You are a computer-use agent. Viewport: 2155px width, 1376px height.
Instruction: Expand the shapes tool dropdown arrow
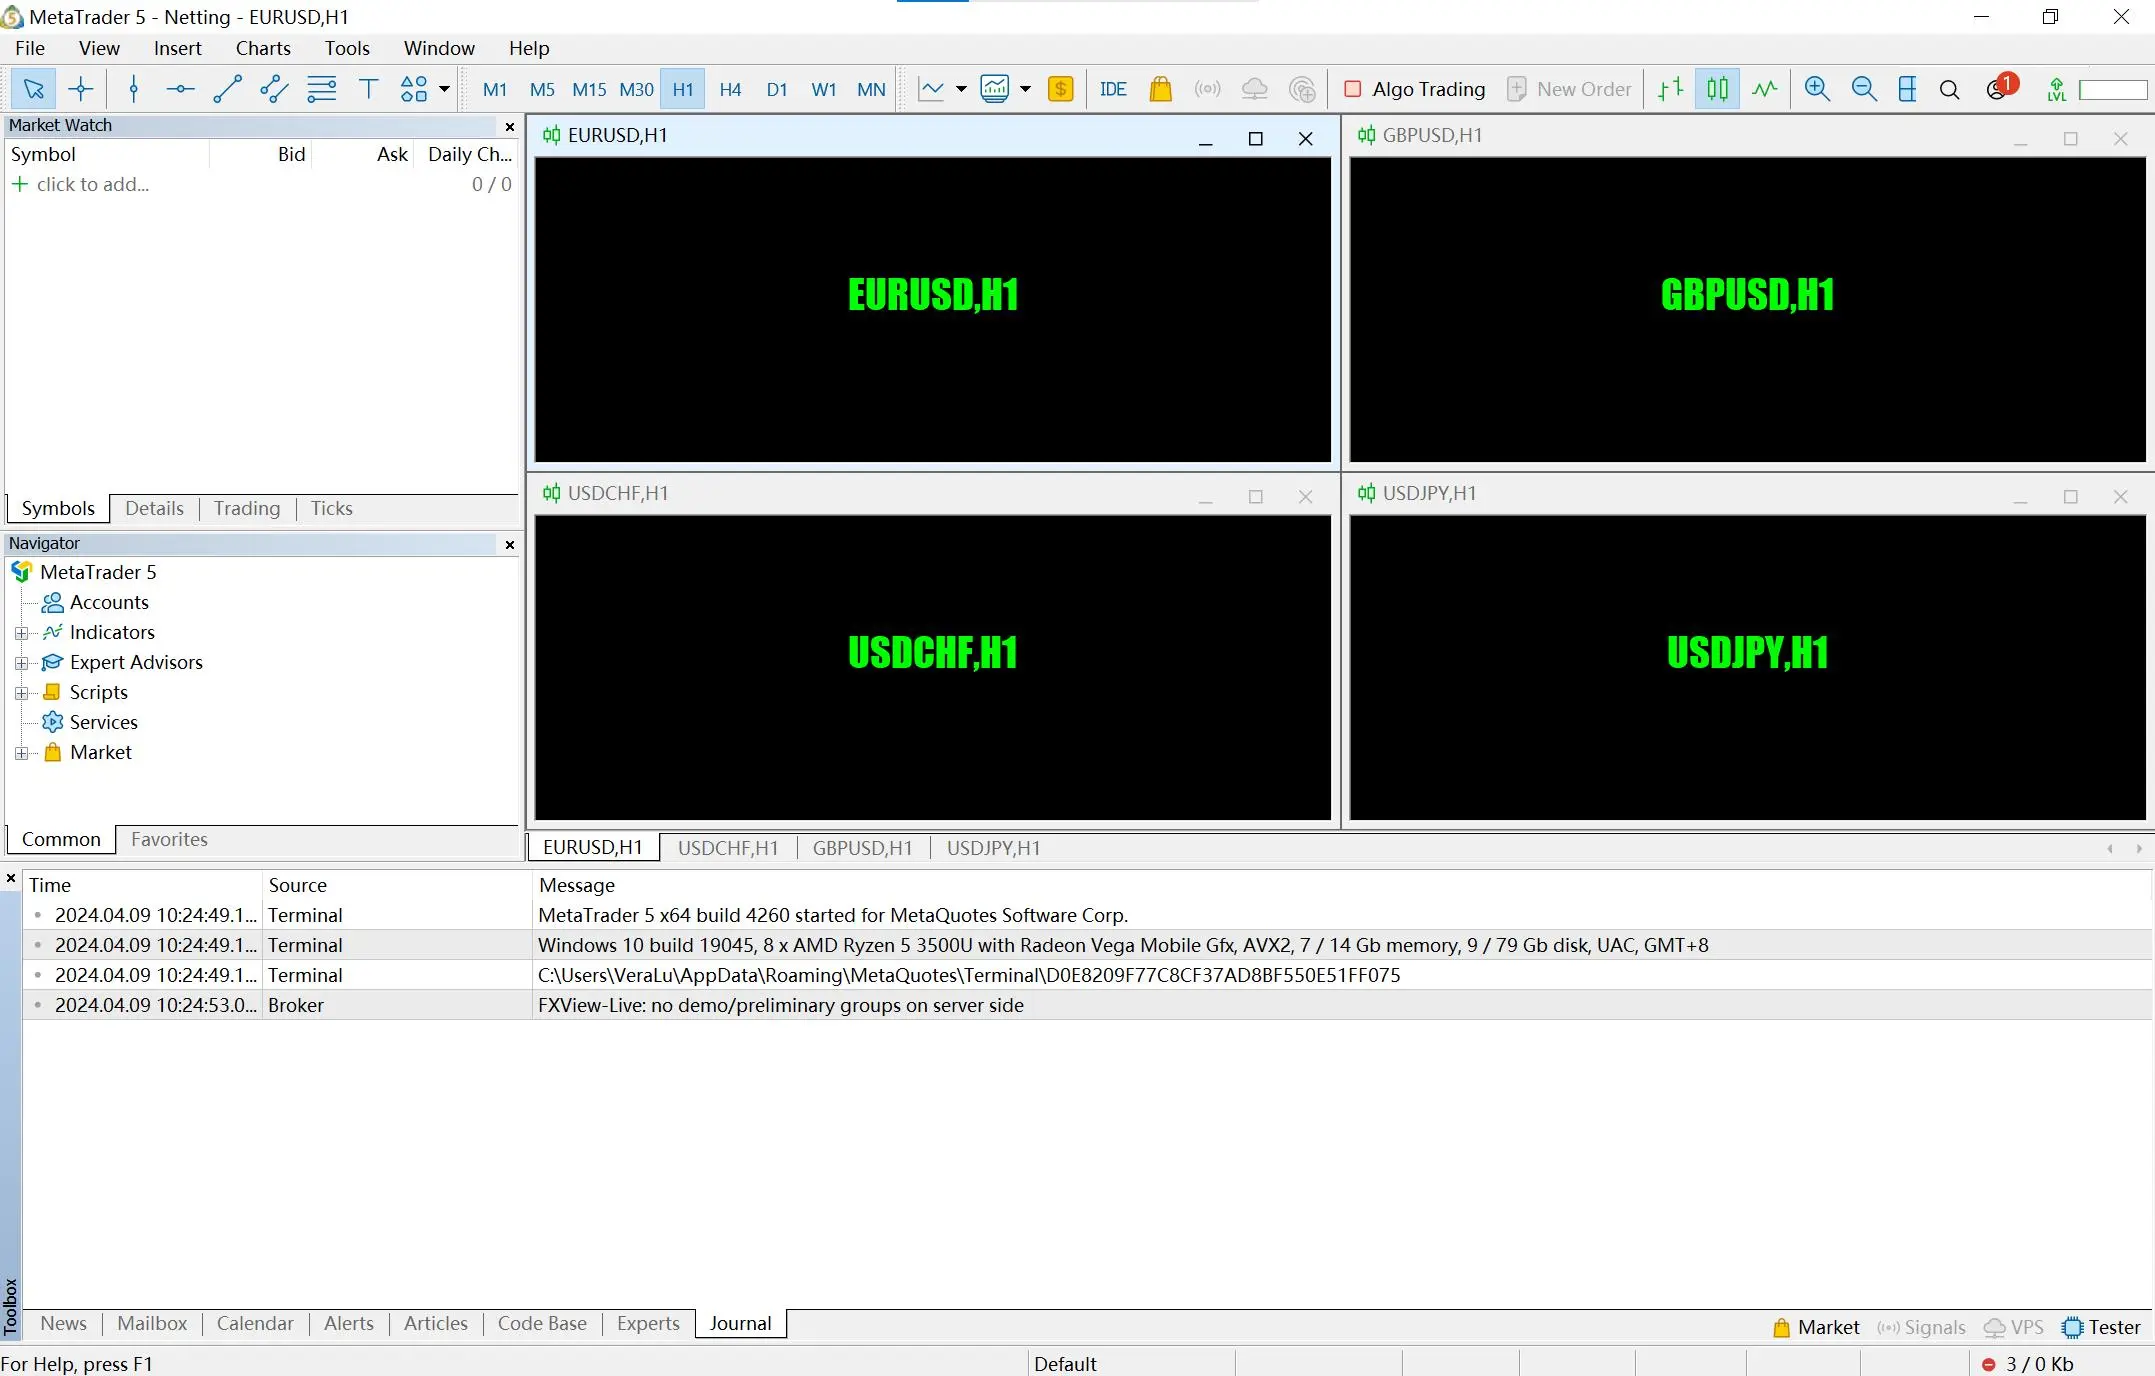[x=444, y=89]
